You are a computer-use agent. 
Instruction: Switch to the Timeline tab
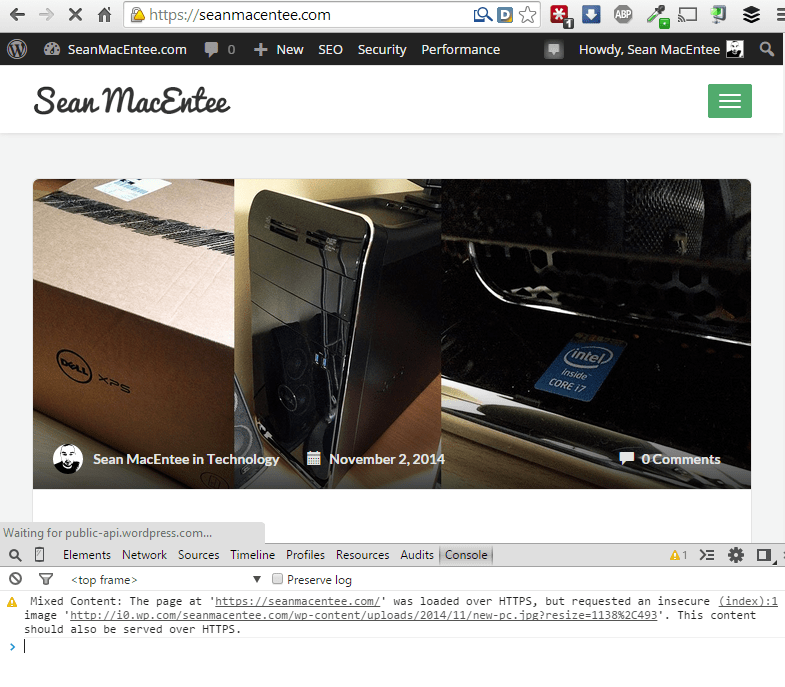(252, 555)
